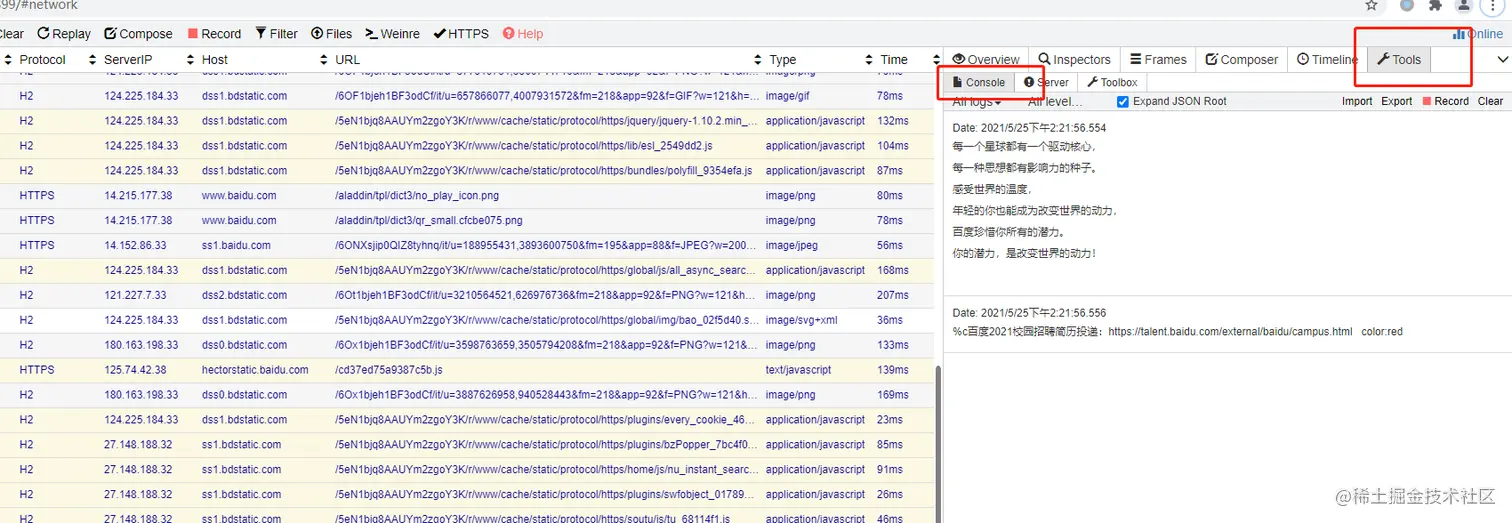Switch to the Inspectors tab
This screenshot has width=1512, height=523.
click(x=1074, y=60)
